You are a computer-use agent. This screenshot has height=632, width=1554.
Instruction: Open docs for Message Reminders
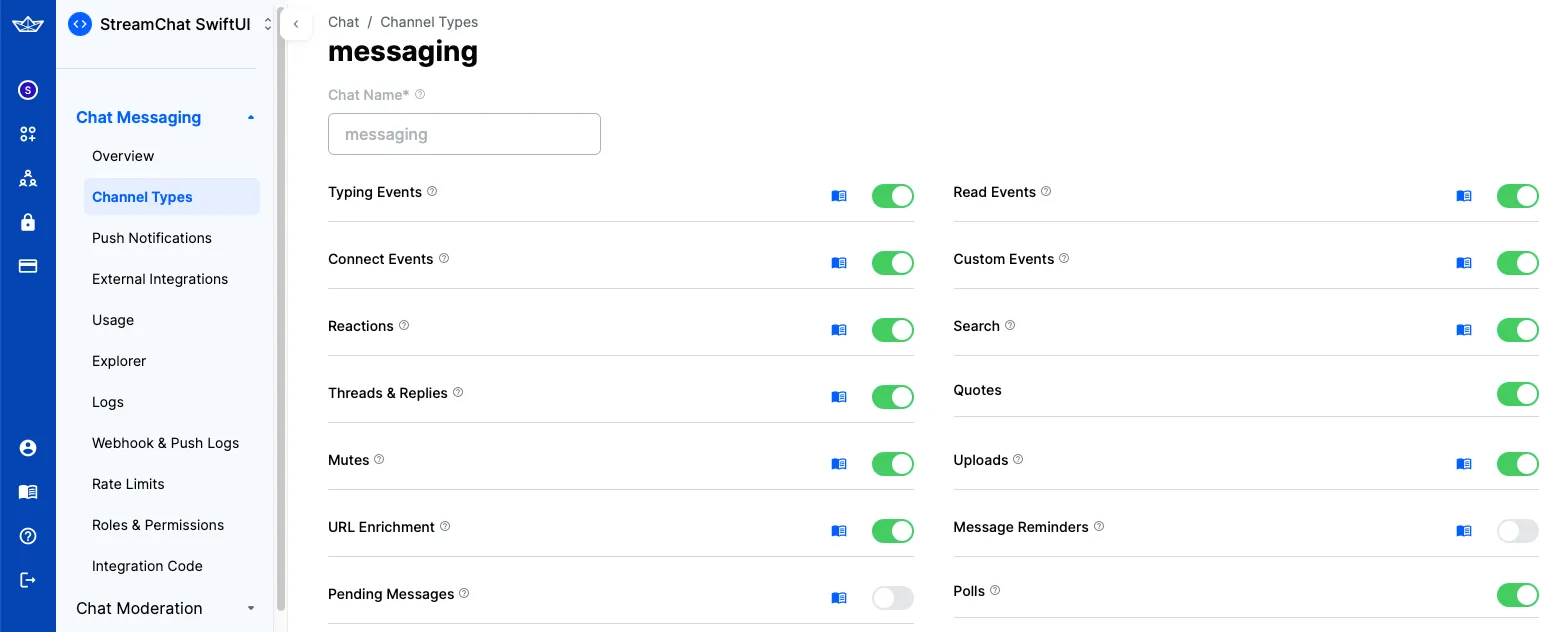(x=1464, y=531)
